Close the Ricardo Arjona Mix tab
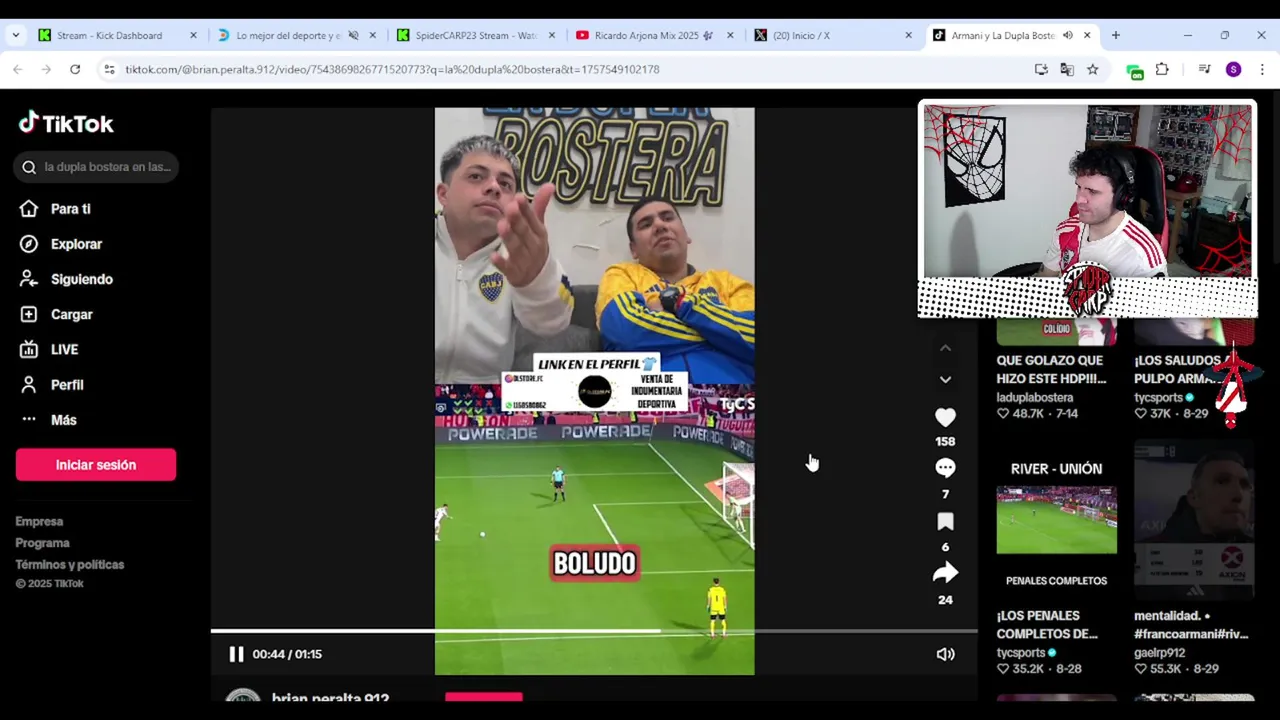This screenshot has width=1280, height=720. point(730,35)
